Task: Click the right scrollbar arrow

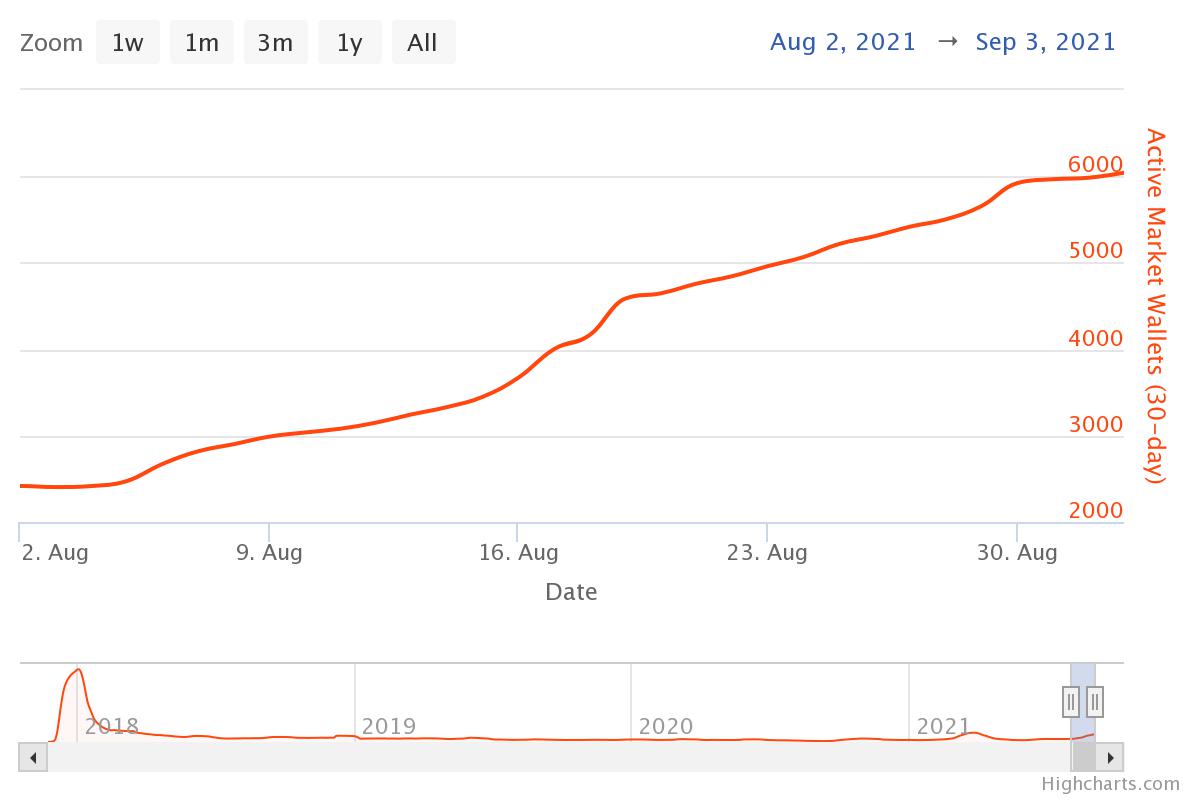Action: click(x=1111, y=757)
